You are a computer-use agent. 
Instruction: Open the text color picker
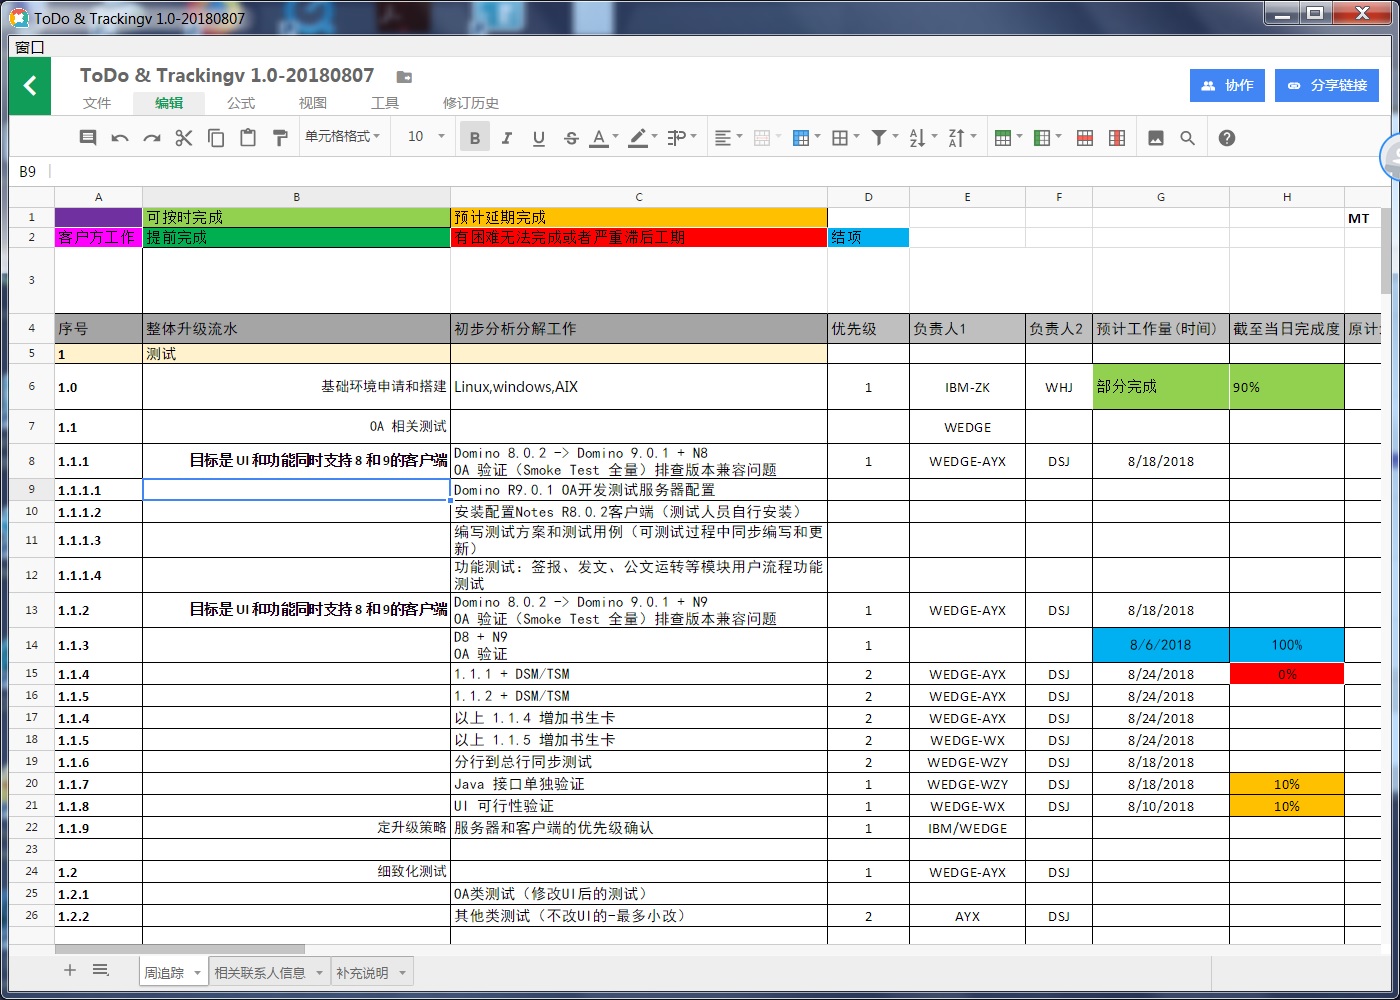click(x=603, y=138)
